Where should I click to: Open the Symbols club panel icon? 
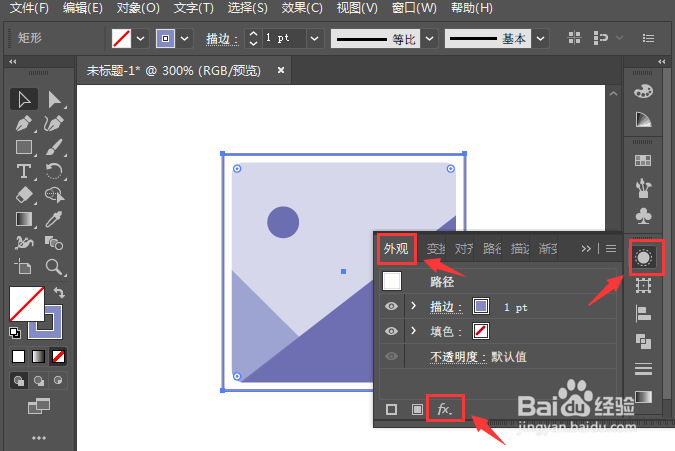[x=643, y=216]
